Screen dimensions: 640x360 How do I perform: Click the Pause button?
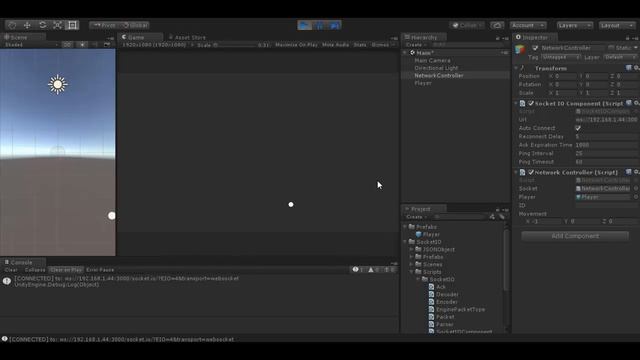point(319,25)
